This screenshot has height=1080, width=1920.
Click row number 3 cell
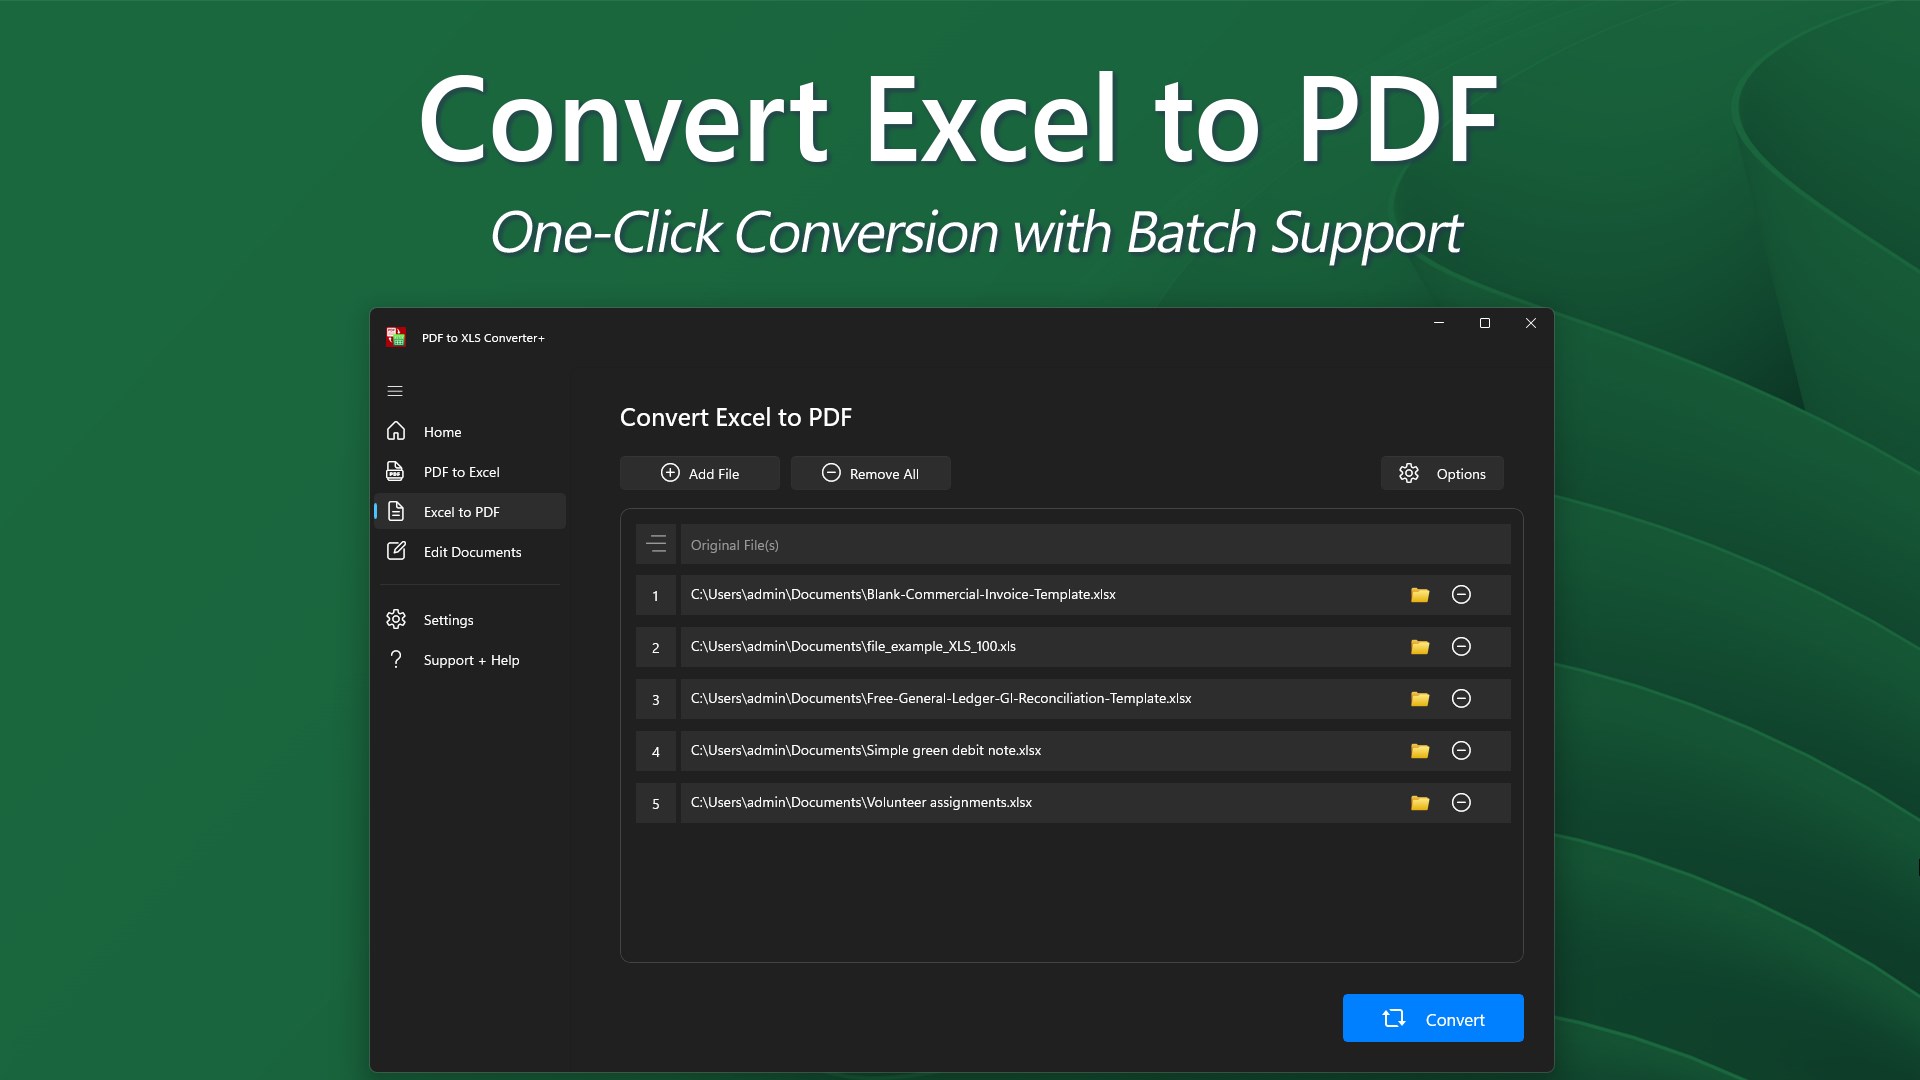point(656,699)
